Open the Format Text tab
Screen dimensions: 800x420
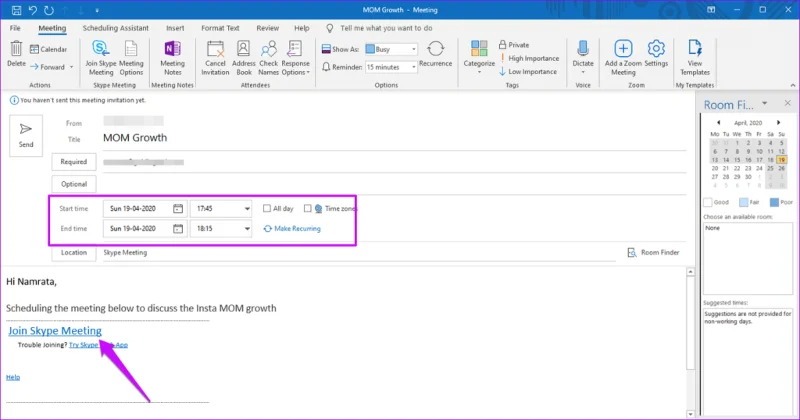[220, 28]
